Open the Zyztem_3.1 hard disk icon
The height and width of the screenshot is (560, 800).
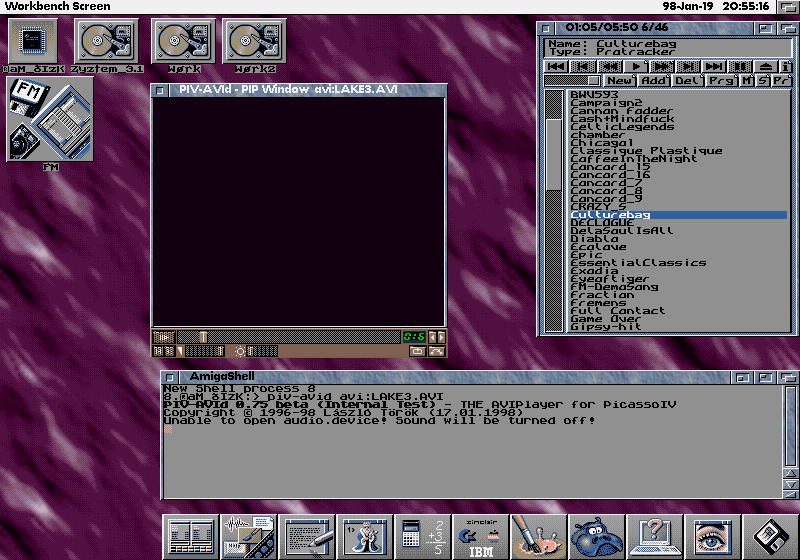(x=106, y=41)
